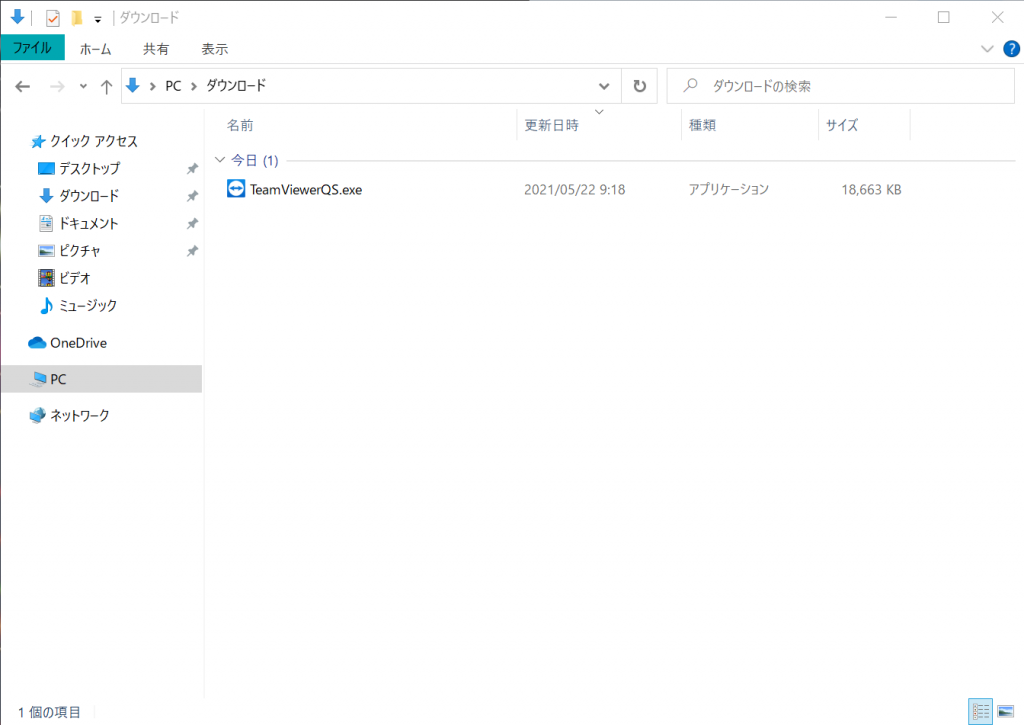Sort by サイズ column header
The image size is (1024, 725).
point(841,125)
